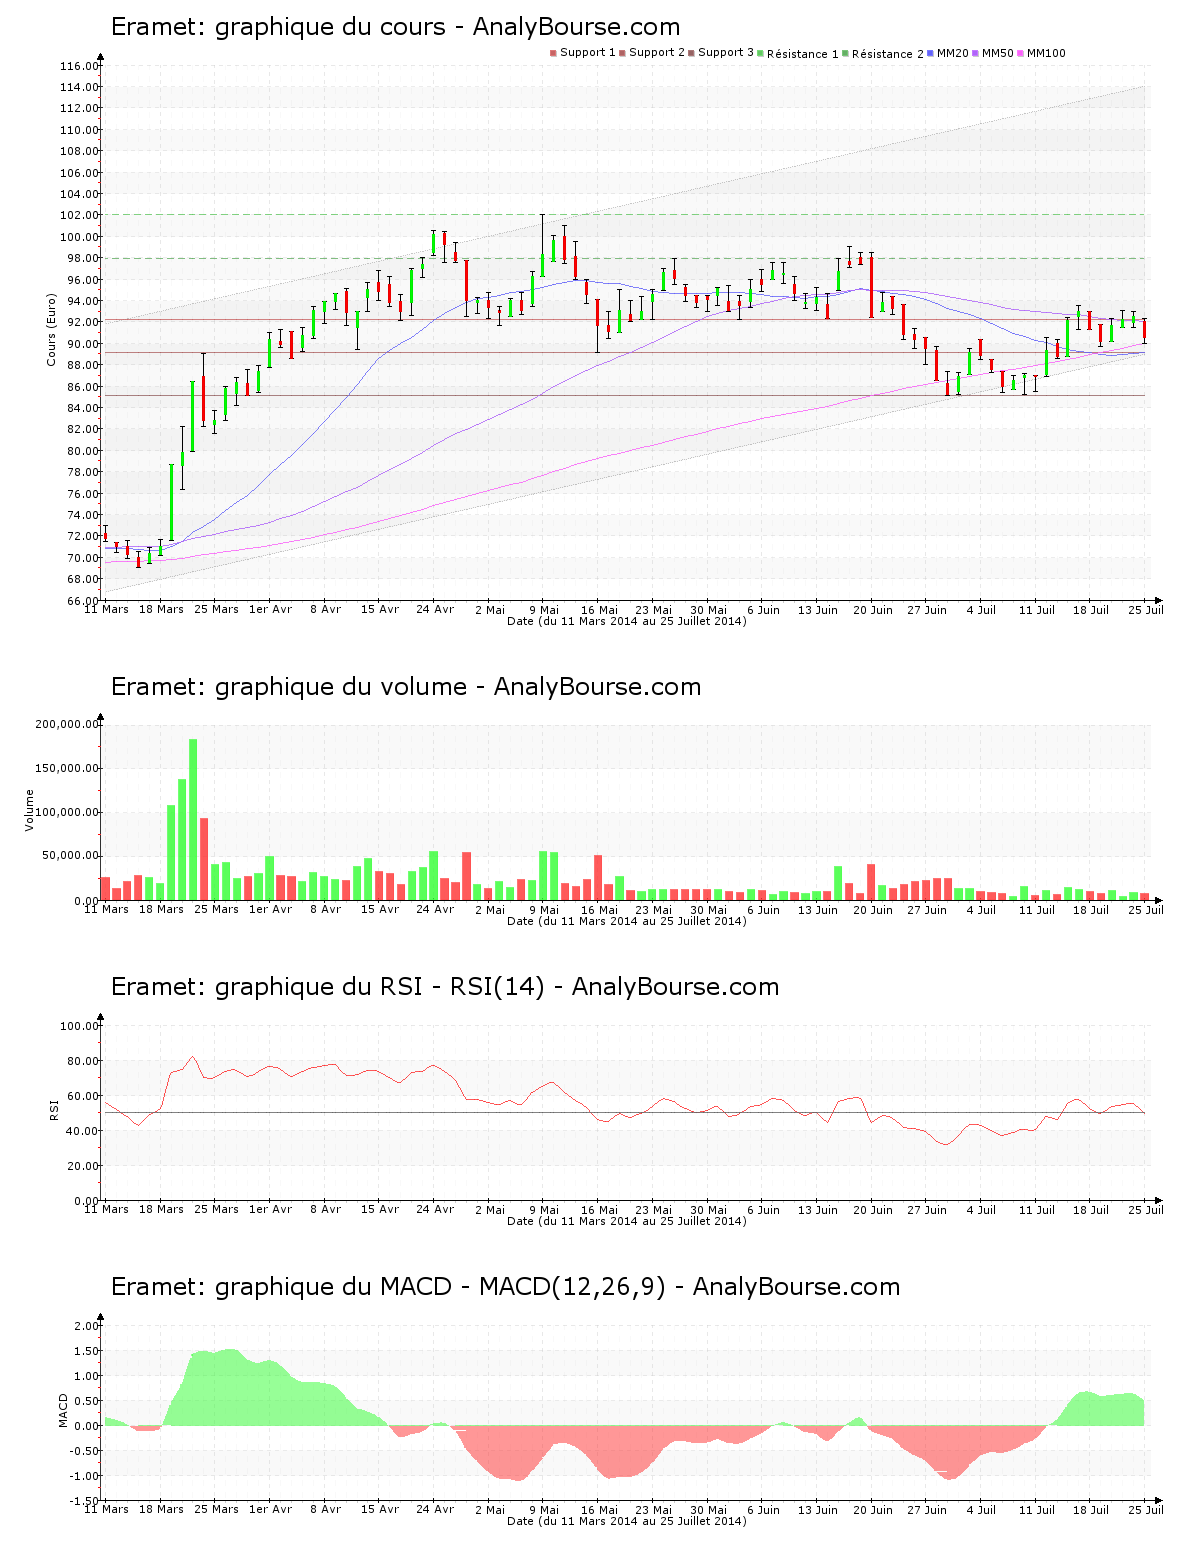Click the Support 1 legend label
This screenshot has height=1550, width=1200.
pos(587,53)
